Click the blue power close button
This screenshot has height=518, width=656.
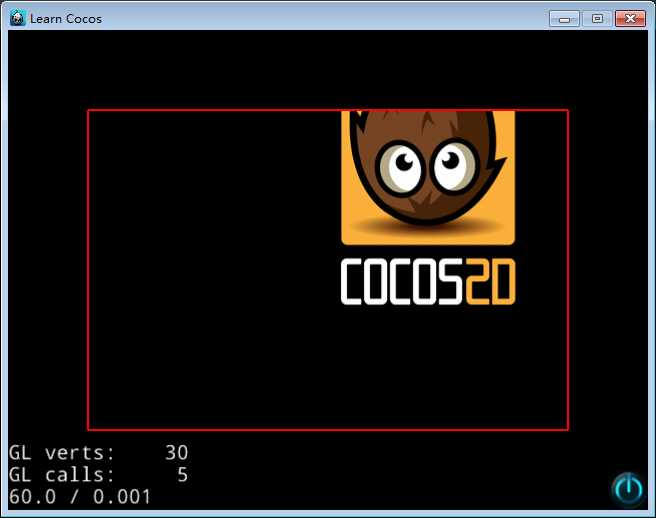628,489
